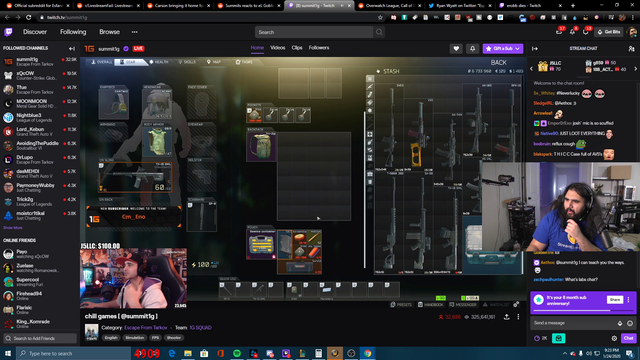Viewport: 640px width, 360px height.
Task: Toggle the follow heart button
Action: point(456,49)
